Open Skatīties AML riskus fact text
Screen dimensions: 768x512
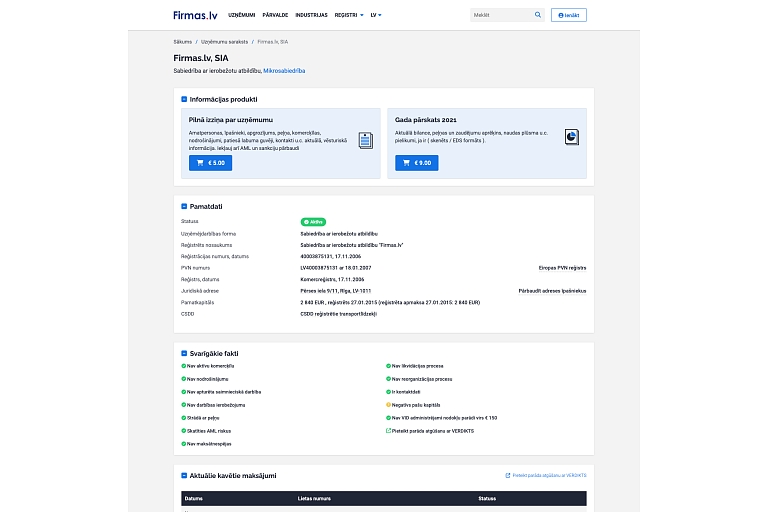[x=209, y=431]
